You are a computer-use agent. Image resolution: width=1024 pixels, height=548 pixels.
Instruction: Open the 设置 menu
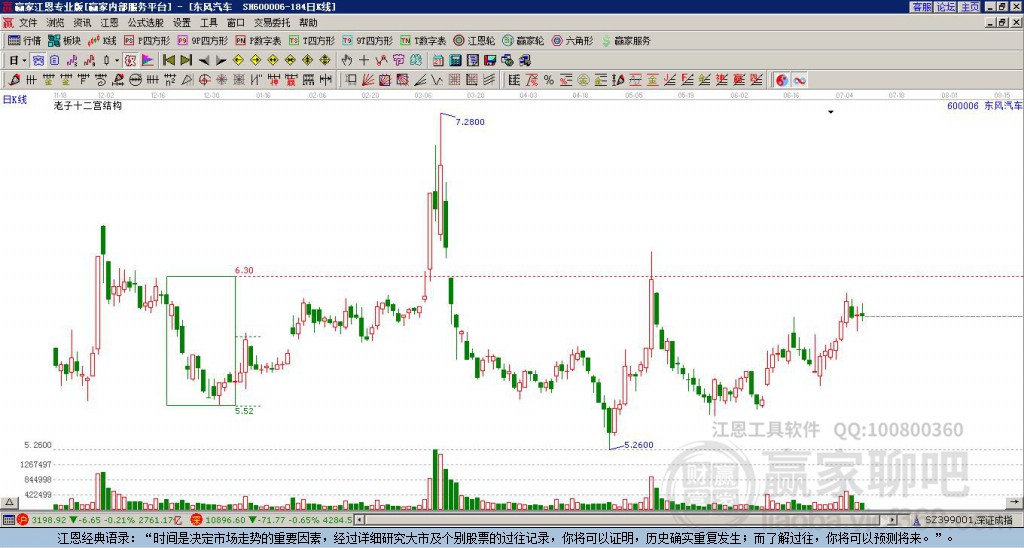[x=182, y=23]
